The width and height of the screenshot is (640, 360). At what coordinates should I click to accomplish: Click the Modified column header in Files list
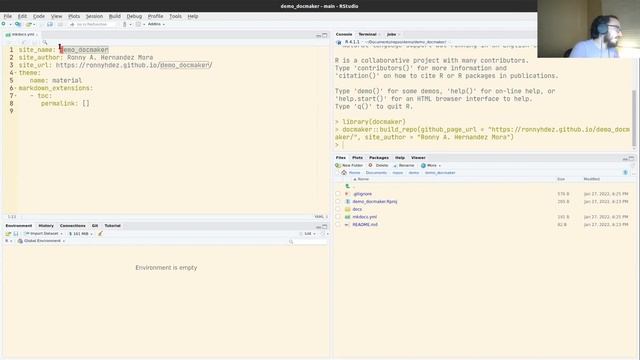(x=591, y=179)
